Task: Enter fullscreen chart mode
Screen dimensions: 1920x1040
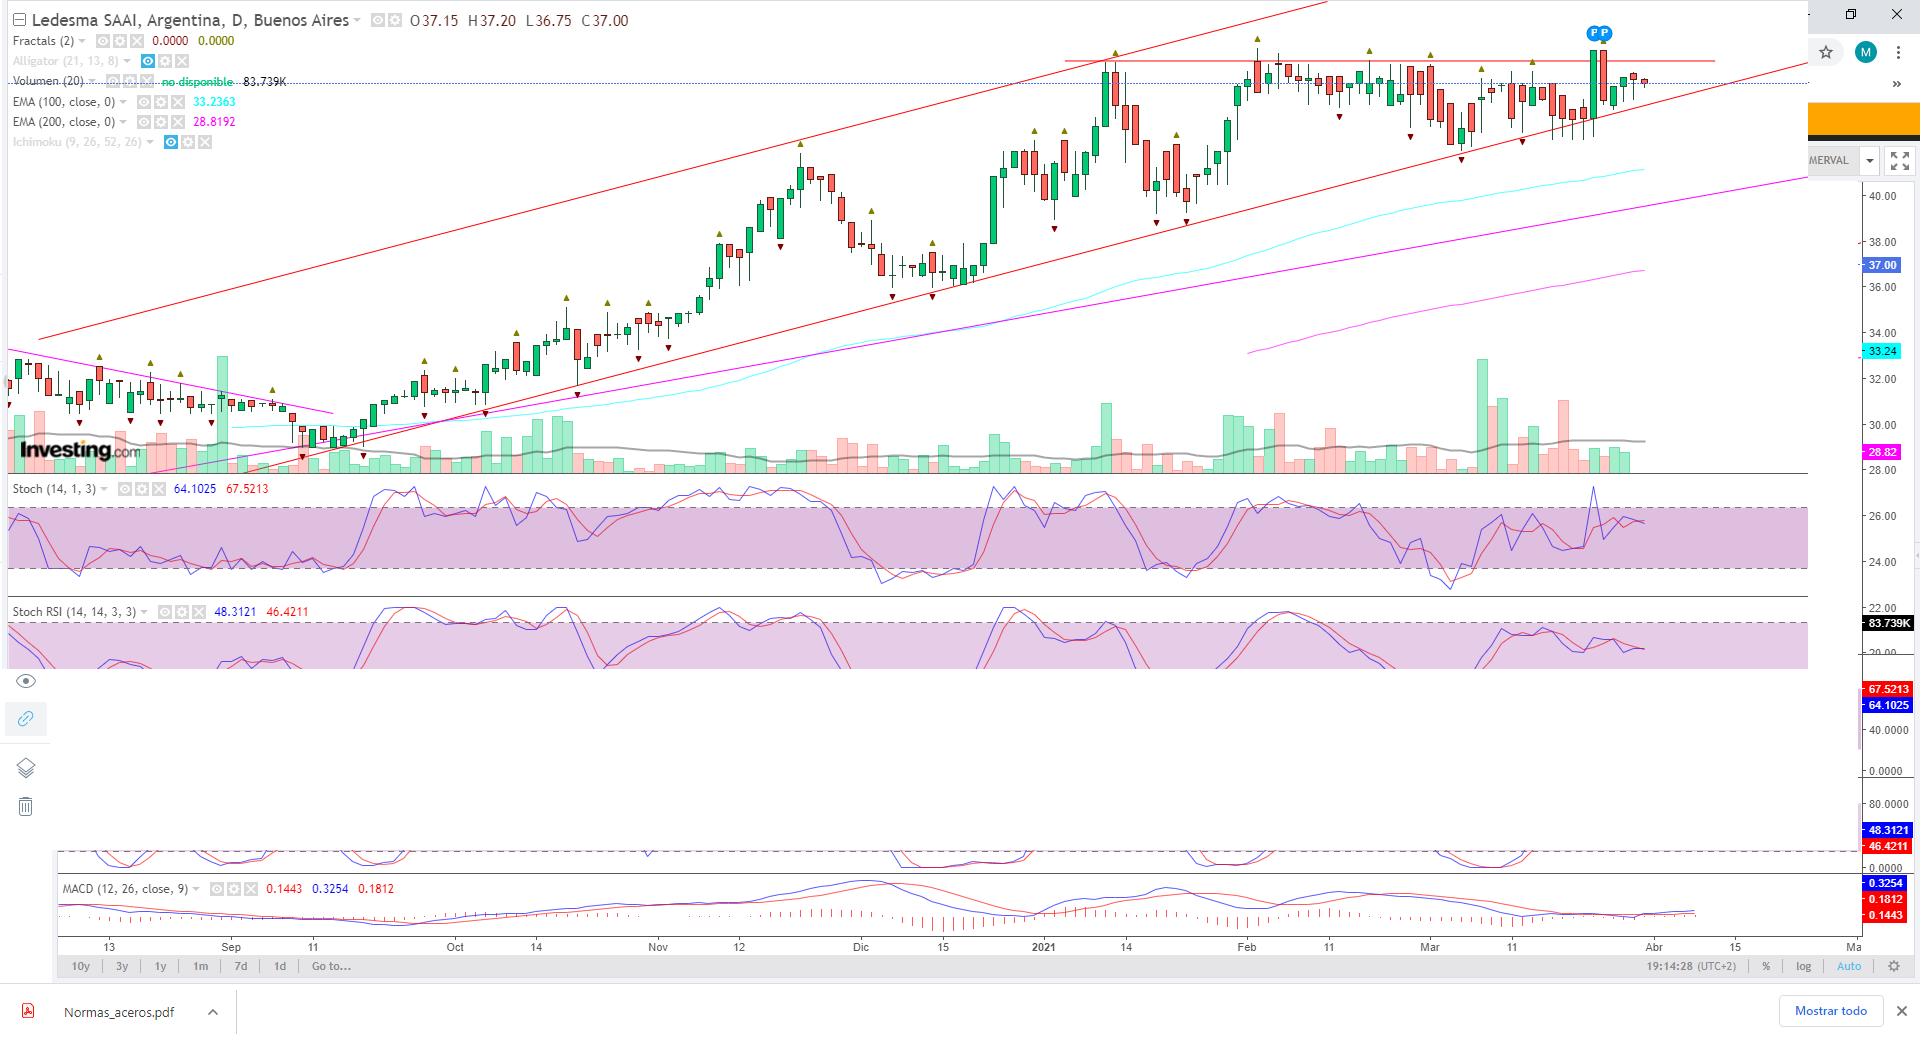Action: [x=1900, y=161]
